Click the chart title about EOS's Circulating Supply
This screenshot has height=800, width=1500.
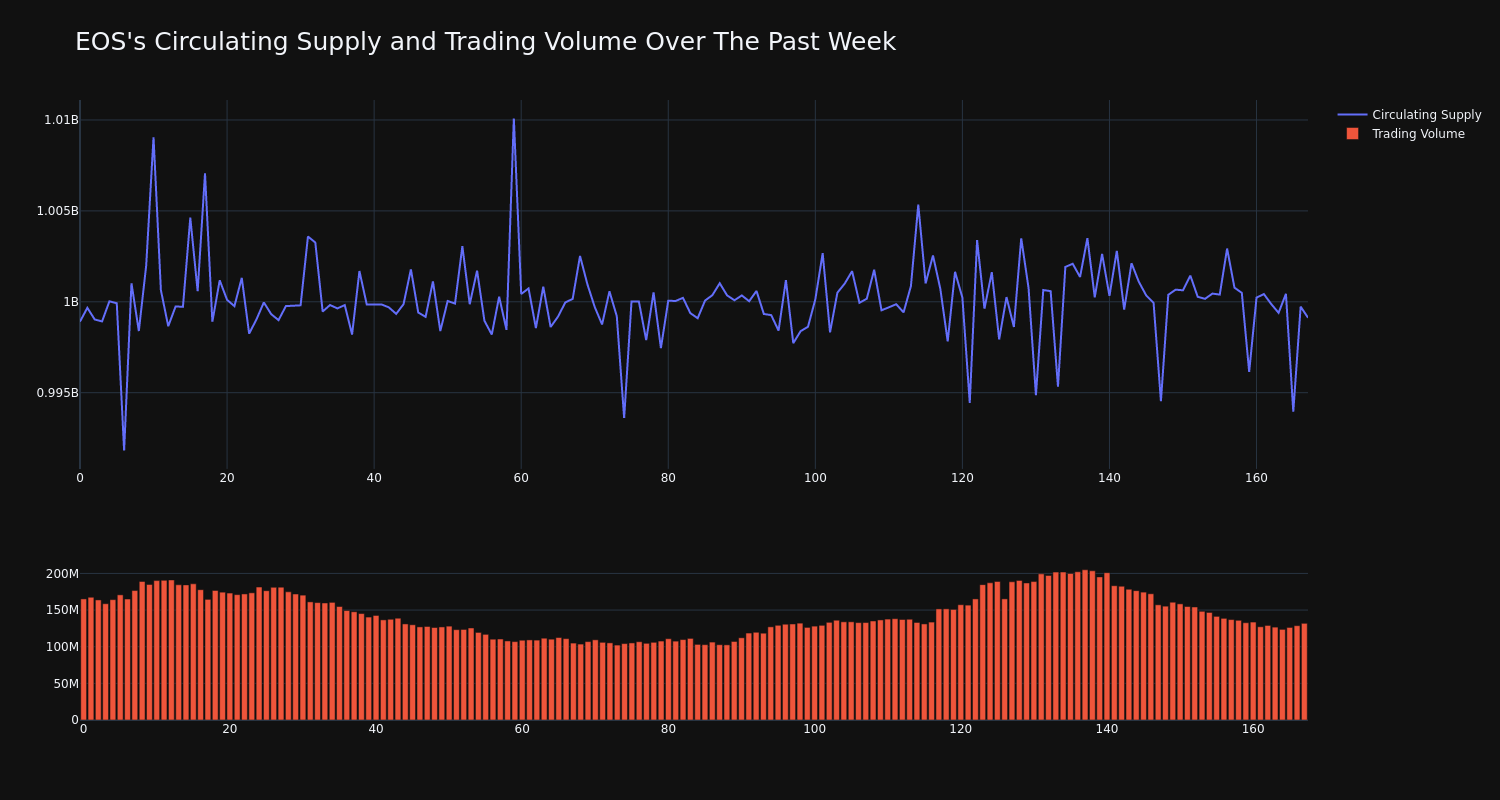tap(485, 42)
